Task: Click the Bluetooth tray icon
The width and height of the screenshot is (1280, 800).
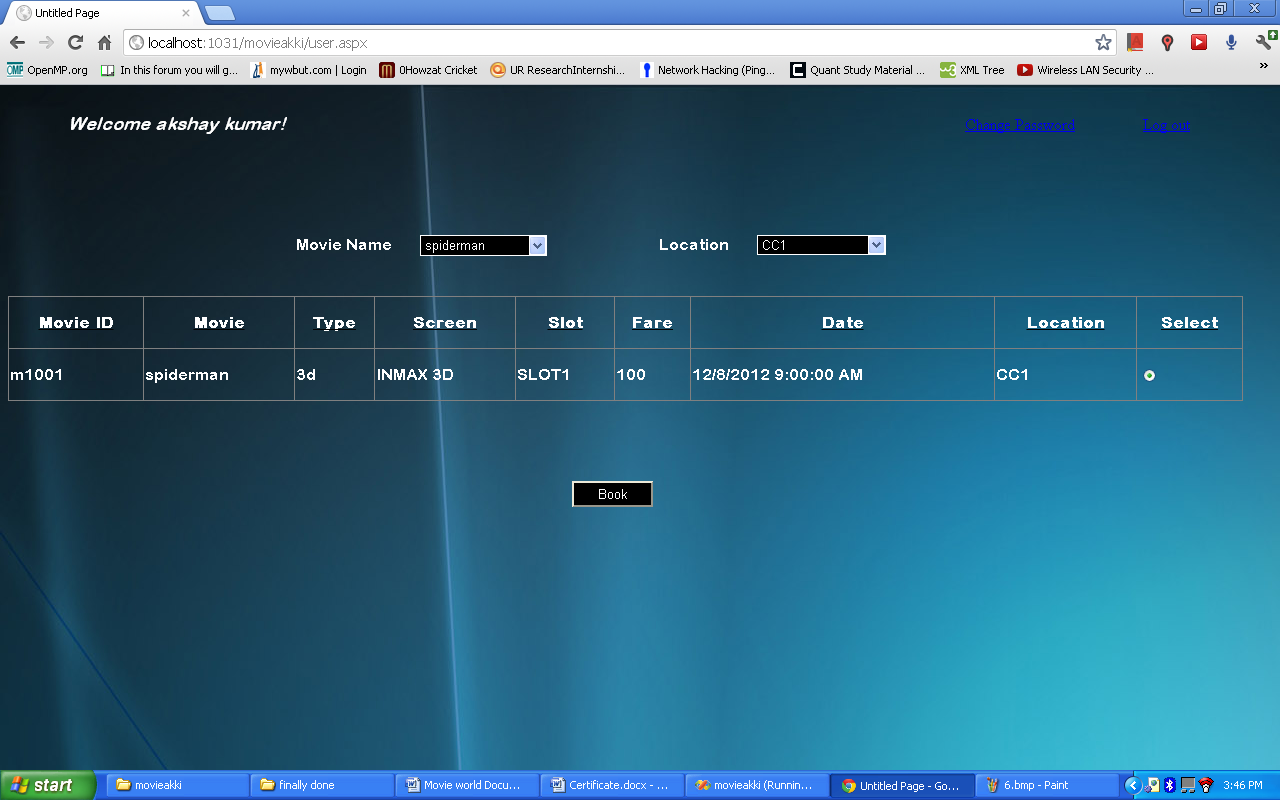Action: point(1170,785)
